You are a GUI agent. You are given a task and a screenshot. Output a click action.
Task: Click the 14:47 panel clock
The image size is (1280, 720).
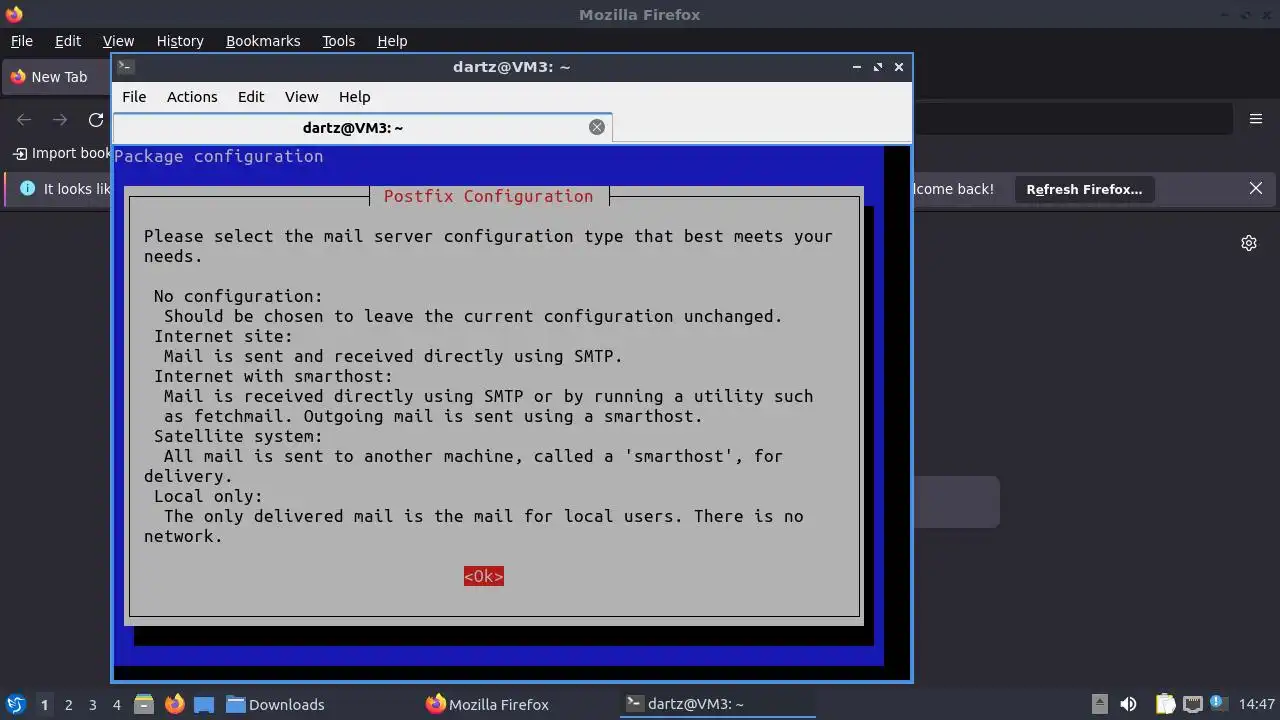tap(1256, 704)
